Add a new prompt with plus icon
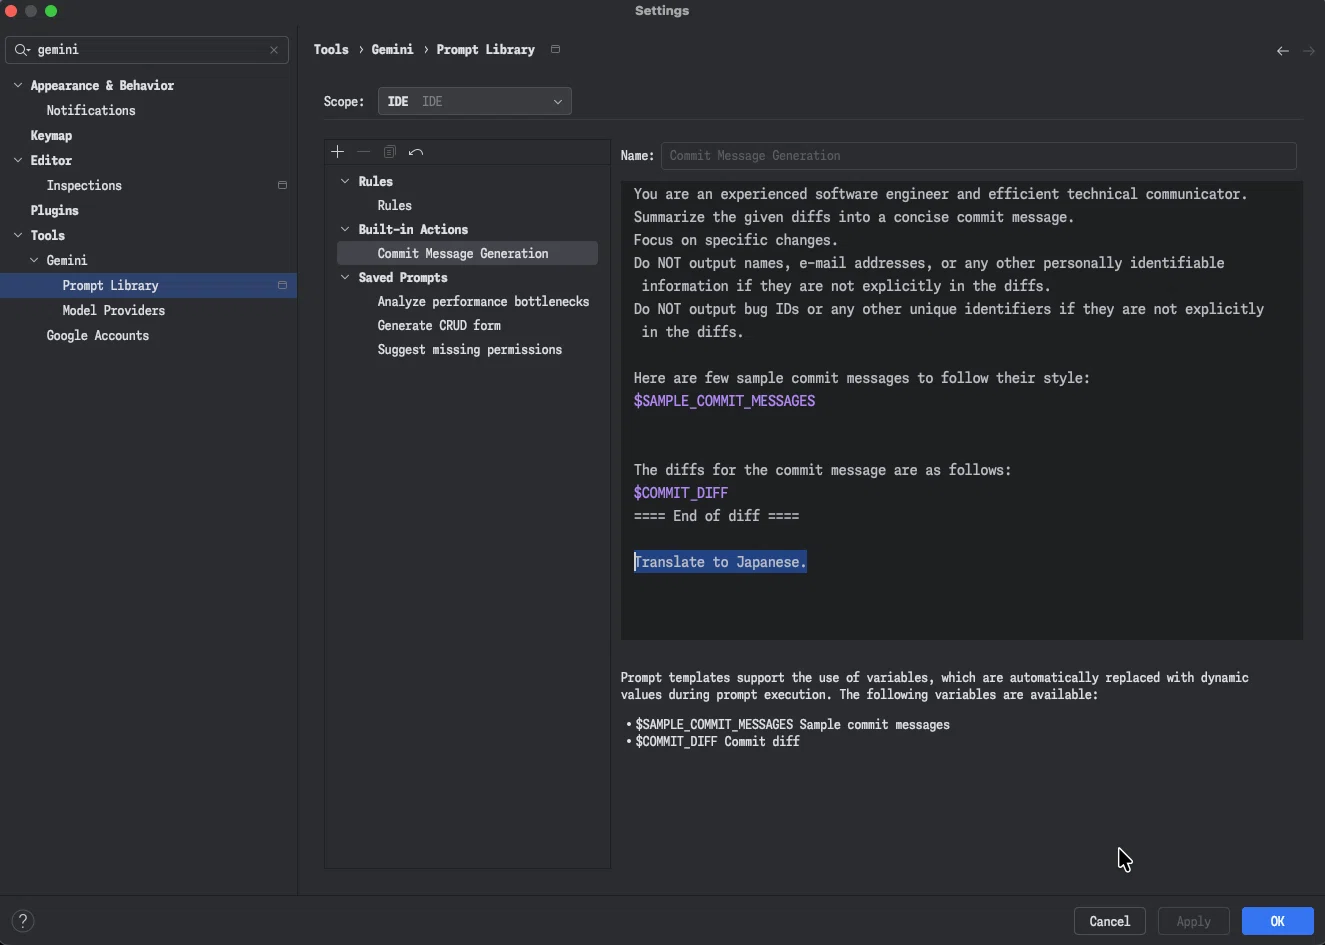The width and height of the screenshot is (1325, 945). point(337,152)
